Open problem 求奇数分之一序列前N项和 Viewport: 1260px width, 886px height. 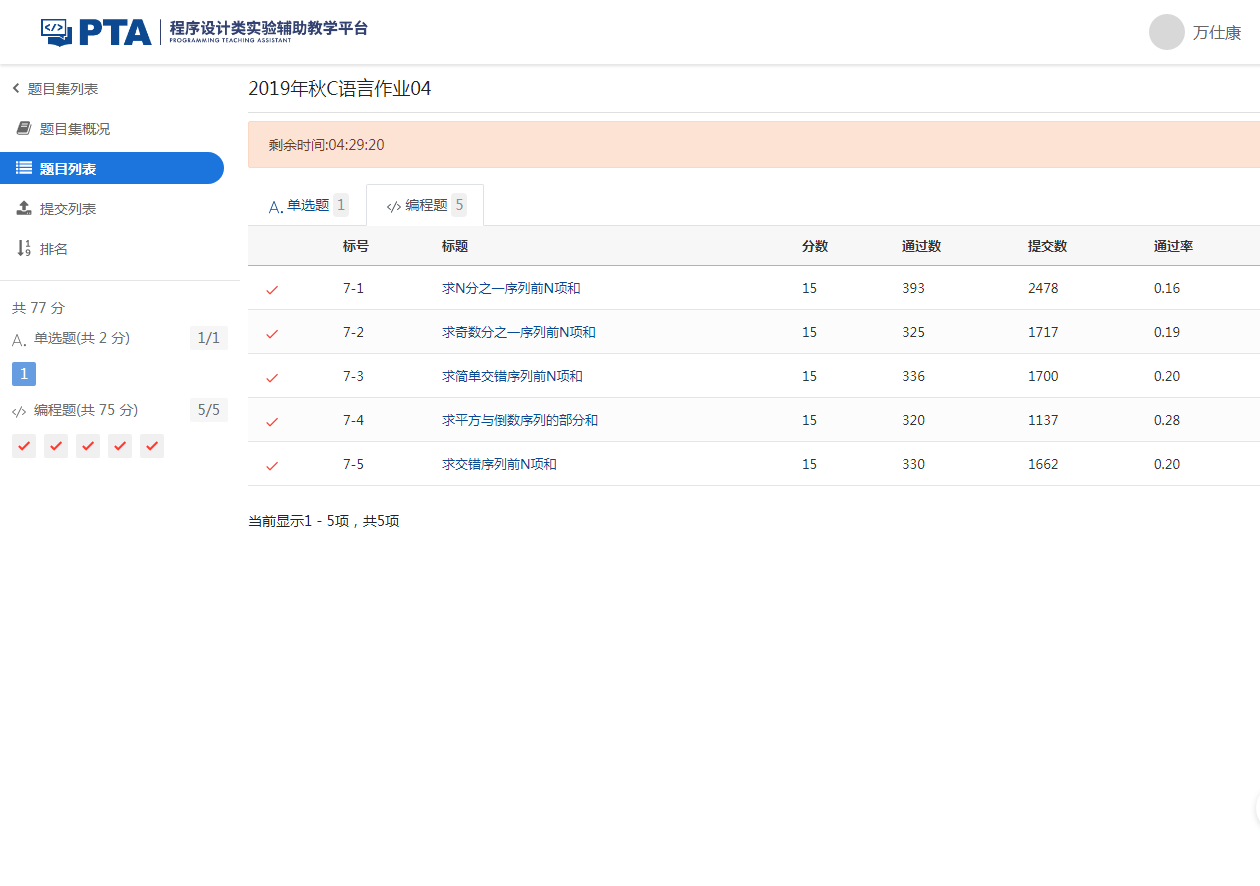pos(519,332)
